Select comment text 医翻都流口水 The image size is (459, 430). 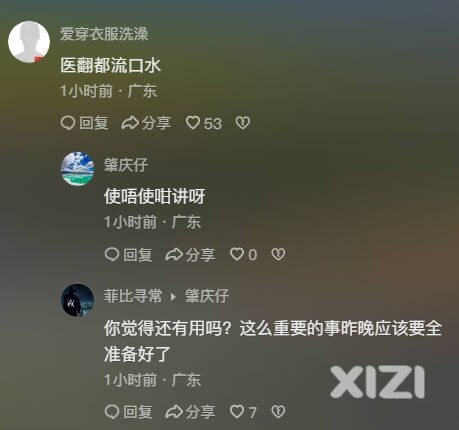tap(111, 65)
